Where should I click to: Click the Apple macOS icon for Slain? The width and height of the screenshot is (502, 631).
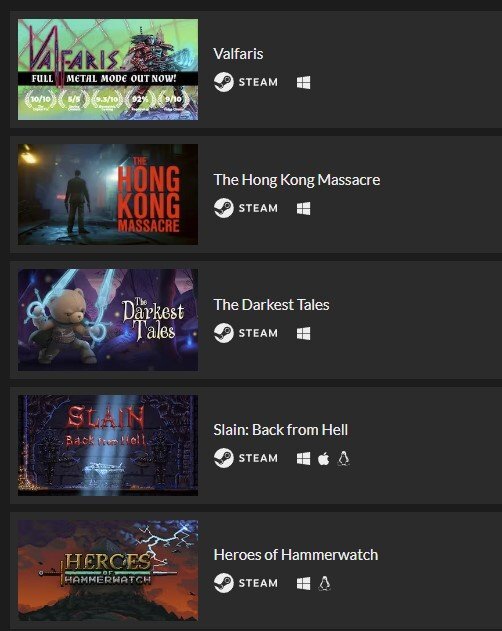323,458
